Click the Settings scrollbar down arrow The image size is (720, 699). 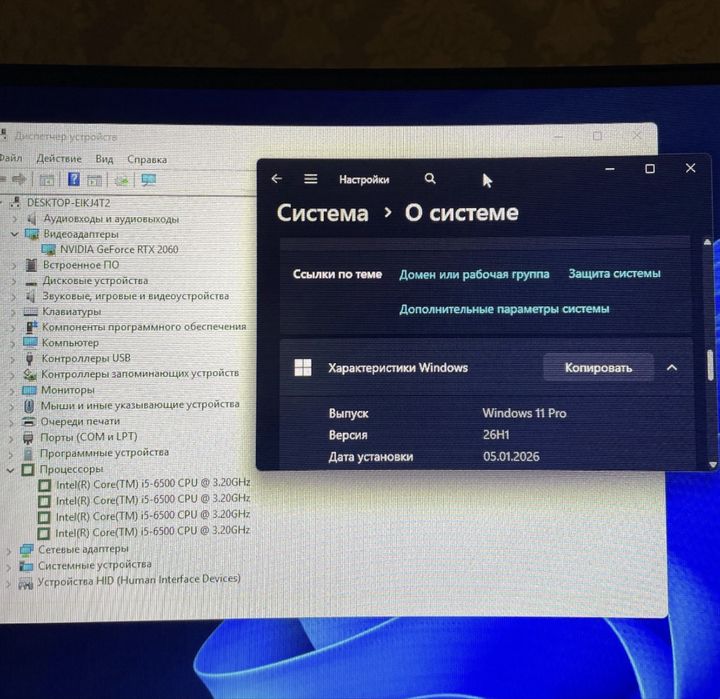[713, 465]
